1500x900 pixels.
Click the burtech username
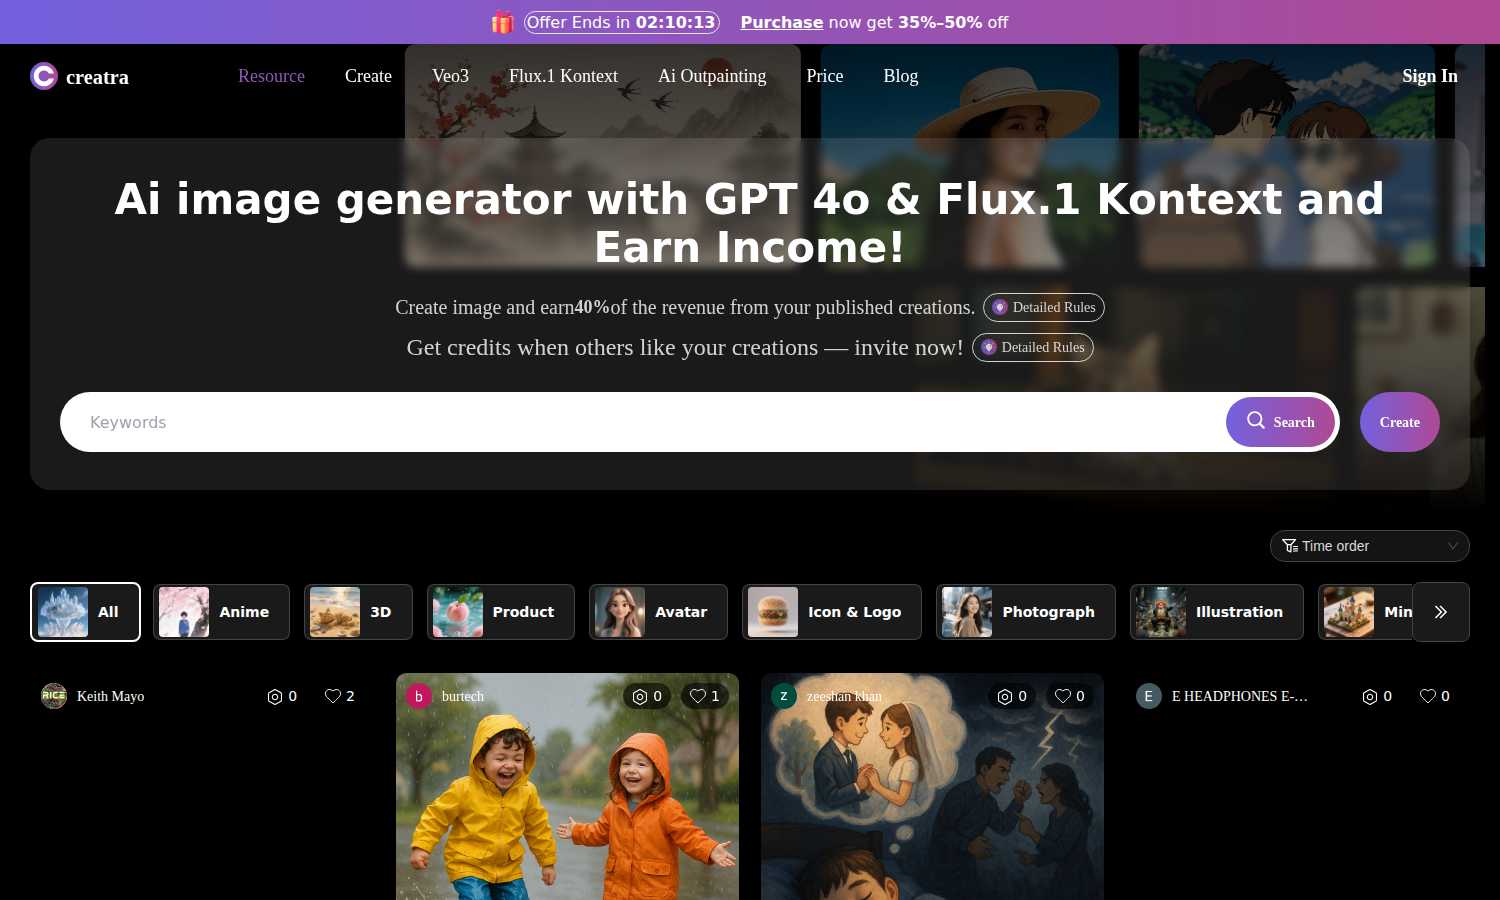tap(463, 696)
